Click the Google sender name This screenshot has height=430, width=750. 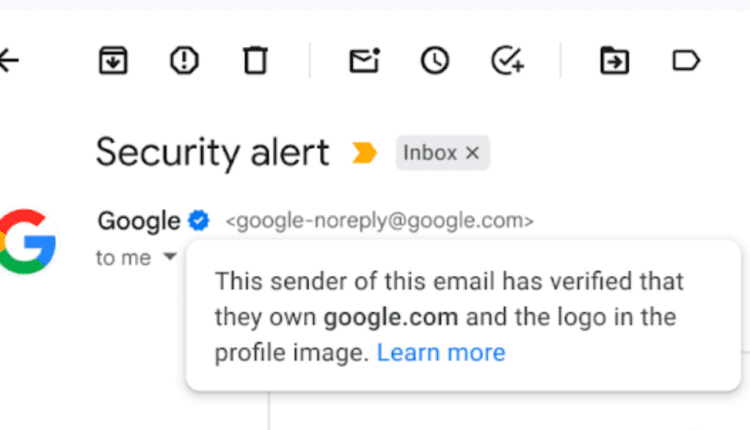[138, 220]
